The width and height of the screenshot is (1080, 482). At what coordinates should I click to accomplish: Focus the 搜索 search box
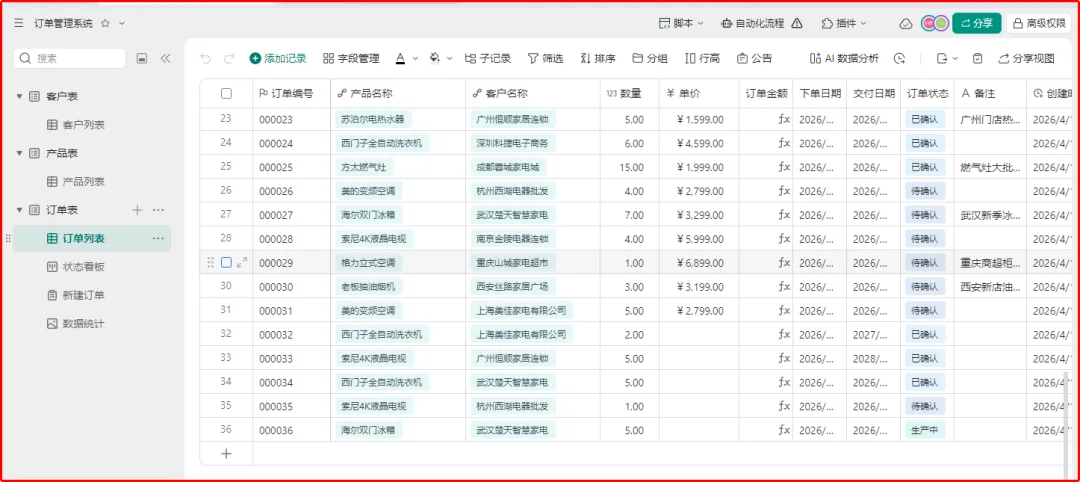click(70, 59)
